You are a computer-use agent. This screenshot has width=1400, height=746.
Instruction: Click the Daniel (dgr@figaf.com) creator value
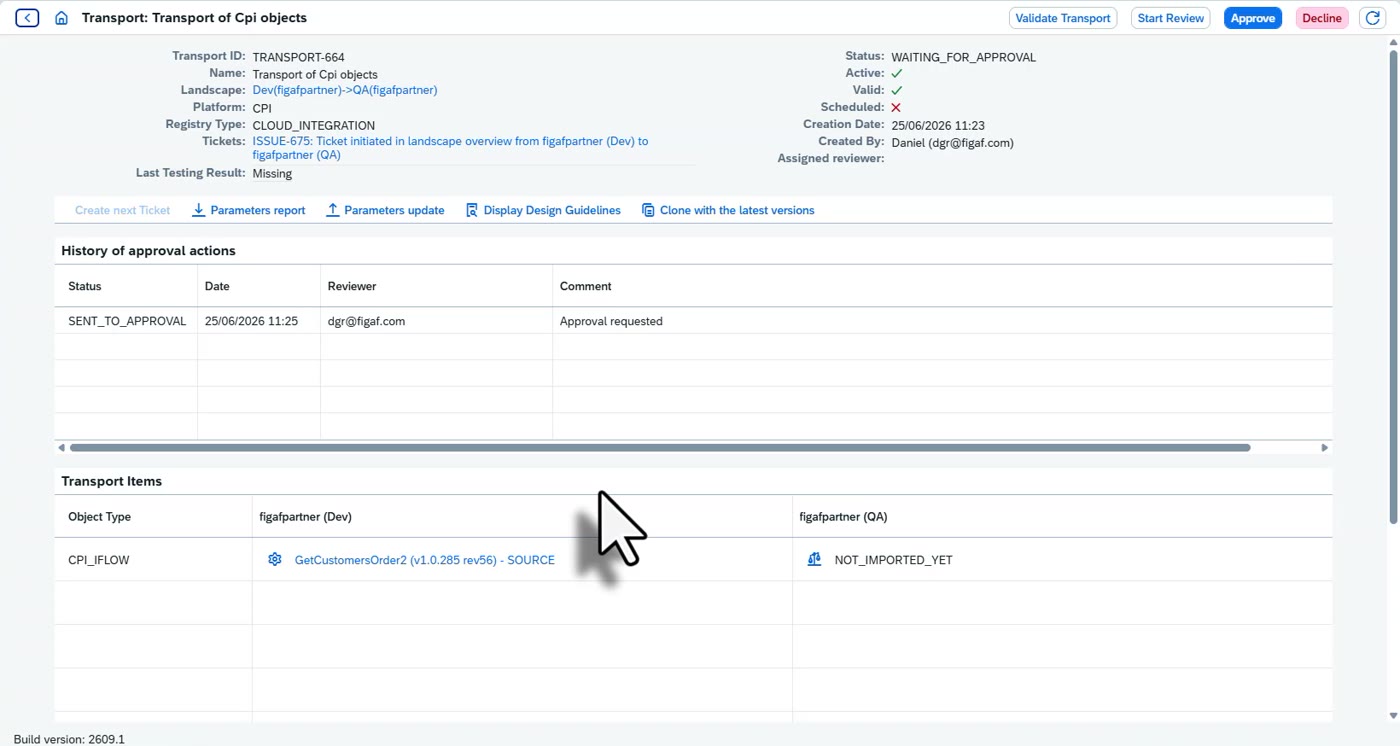(952, 143)
